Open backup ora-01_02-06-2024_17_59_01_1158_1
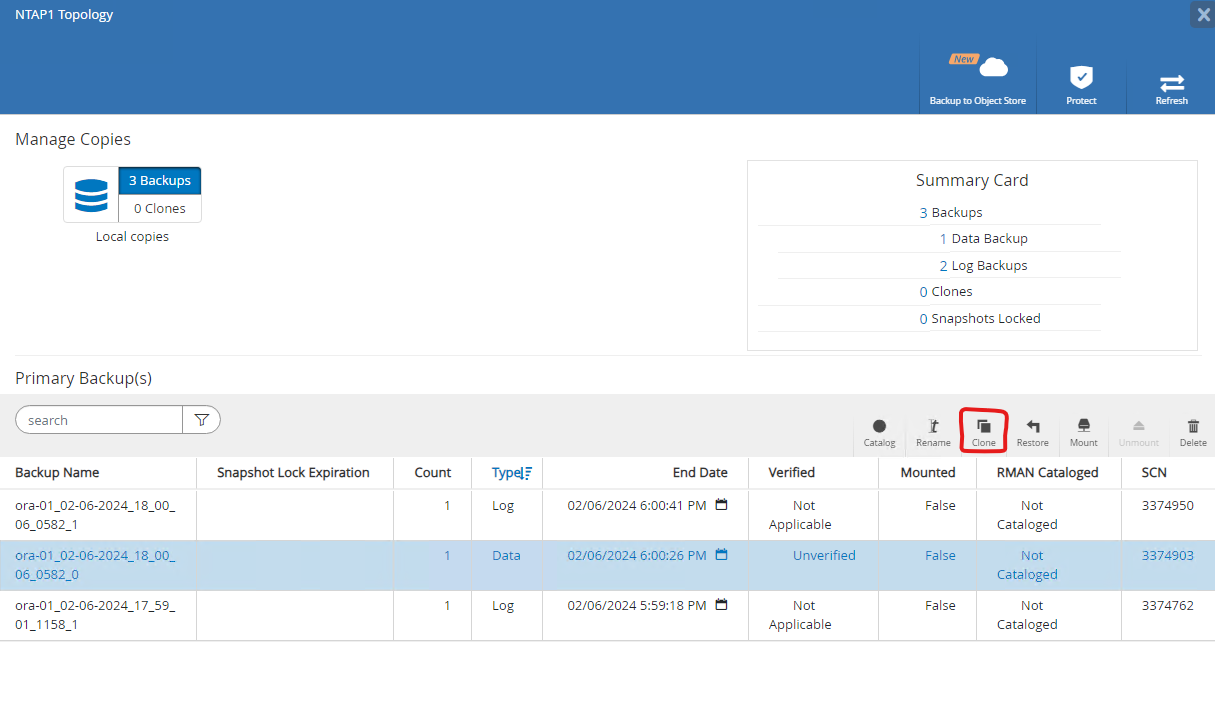The height and width of the screenshot is (716, 1215). pos(95,615)
